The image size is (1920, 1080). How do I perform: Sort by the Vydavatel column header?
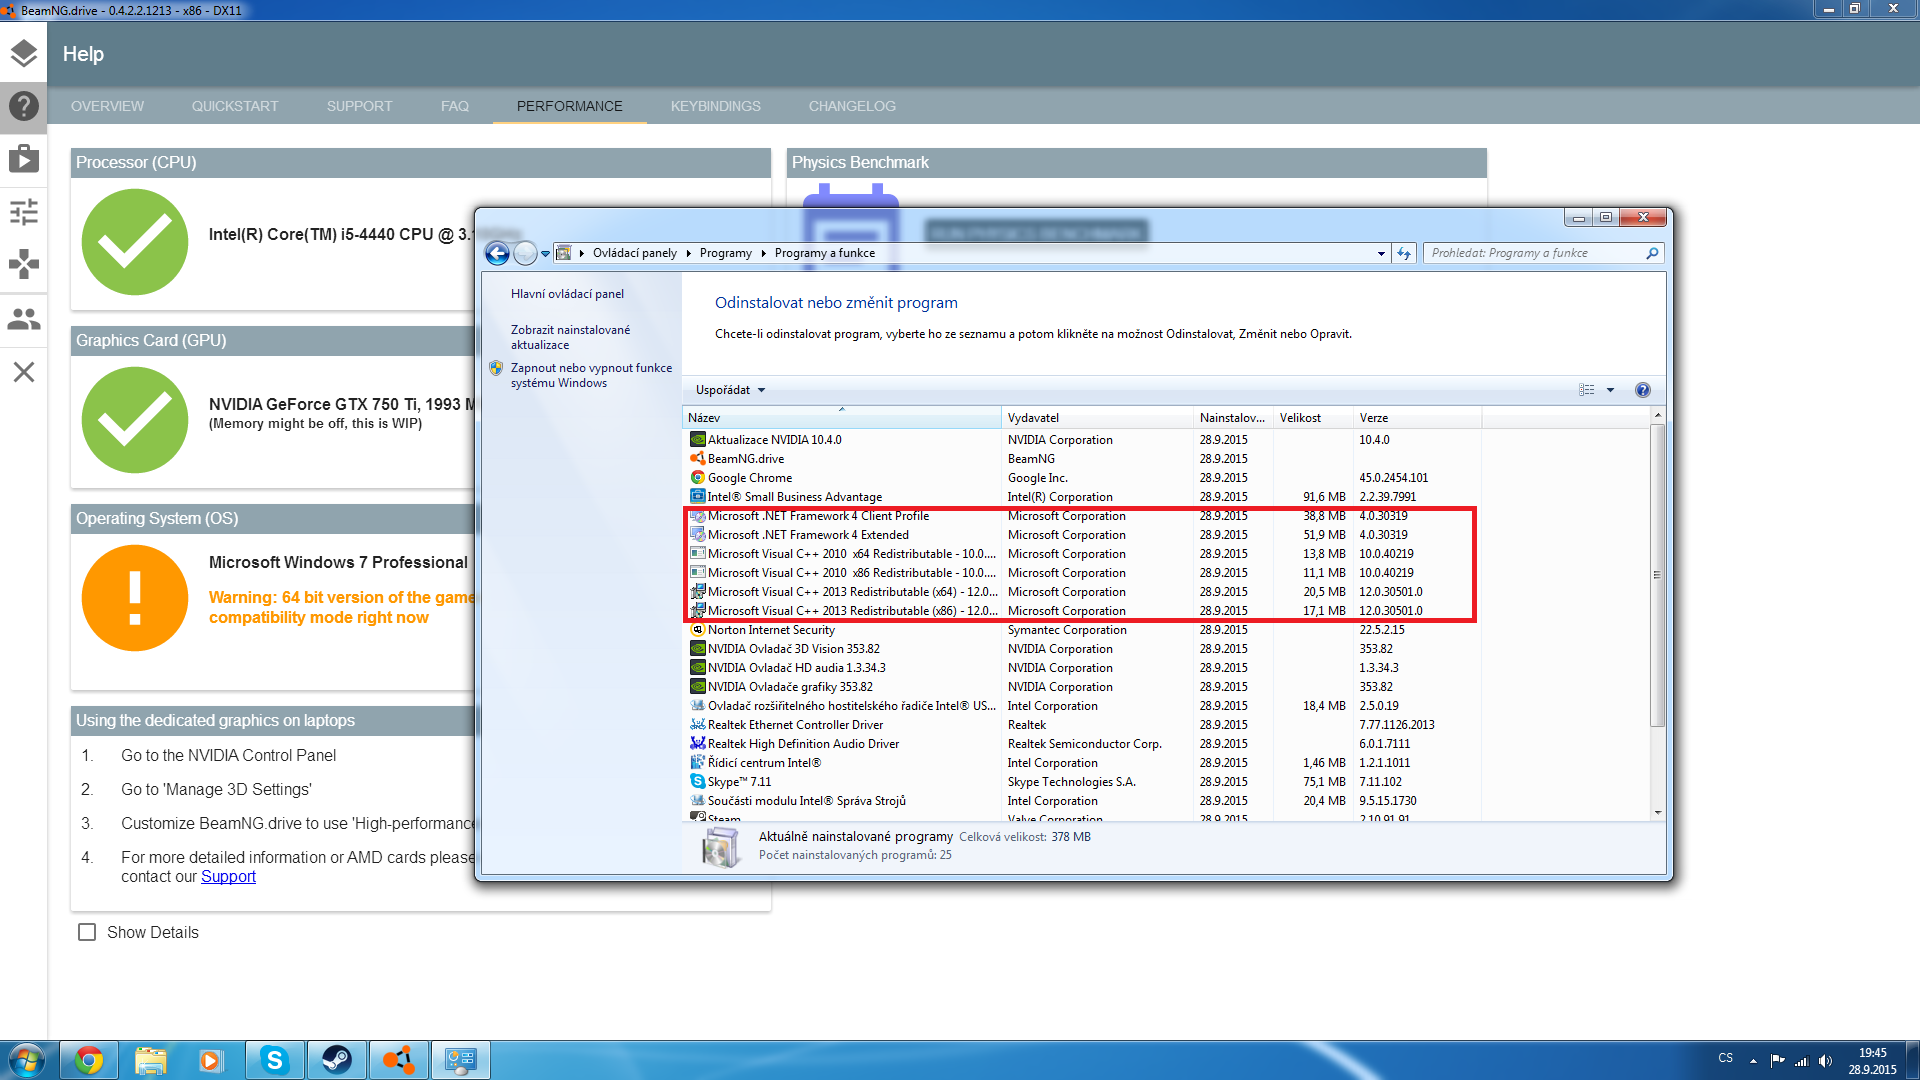(1097, 418)
